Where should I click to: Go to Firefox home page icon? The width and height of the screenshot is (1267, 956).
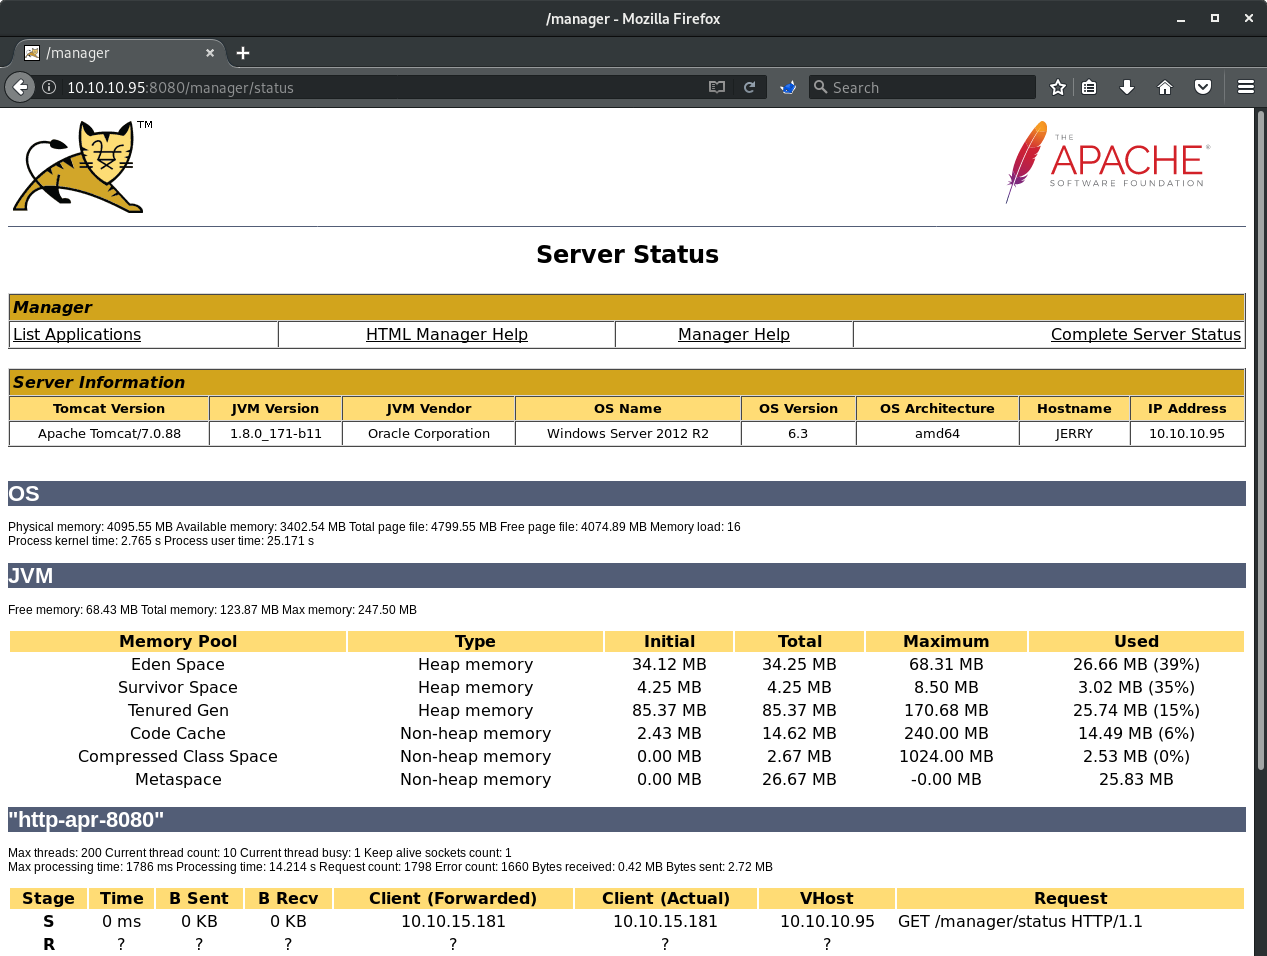1165,87
